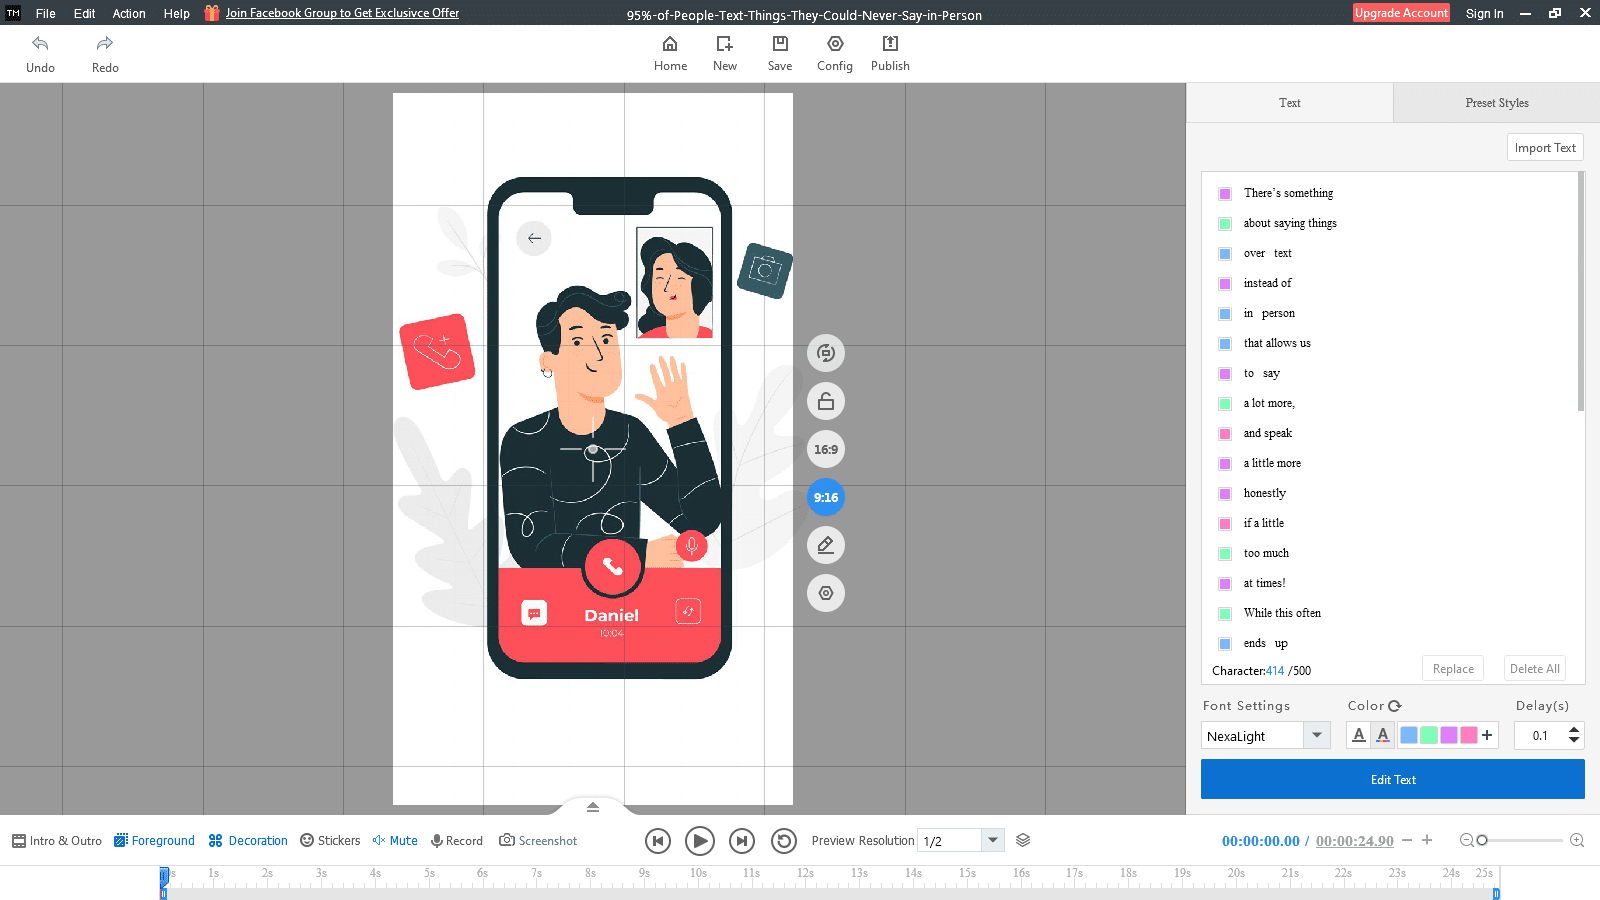Take a Screenshot of the canvas

(538, 840)
